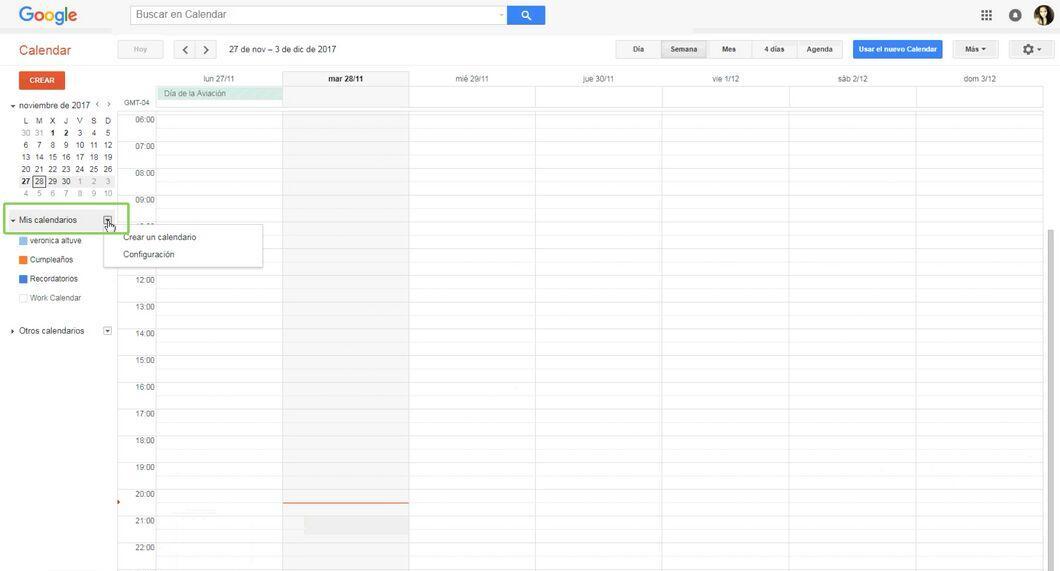
Task: Click the Recordatorios blue color swatch
Action: coord(23,279)
